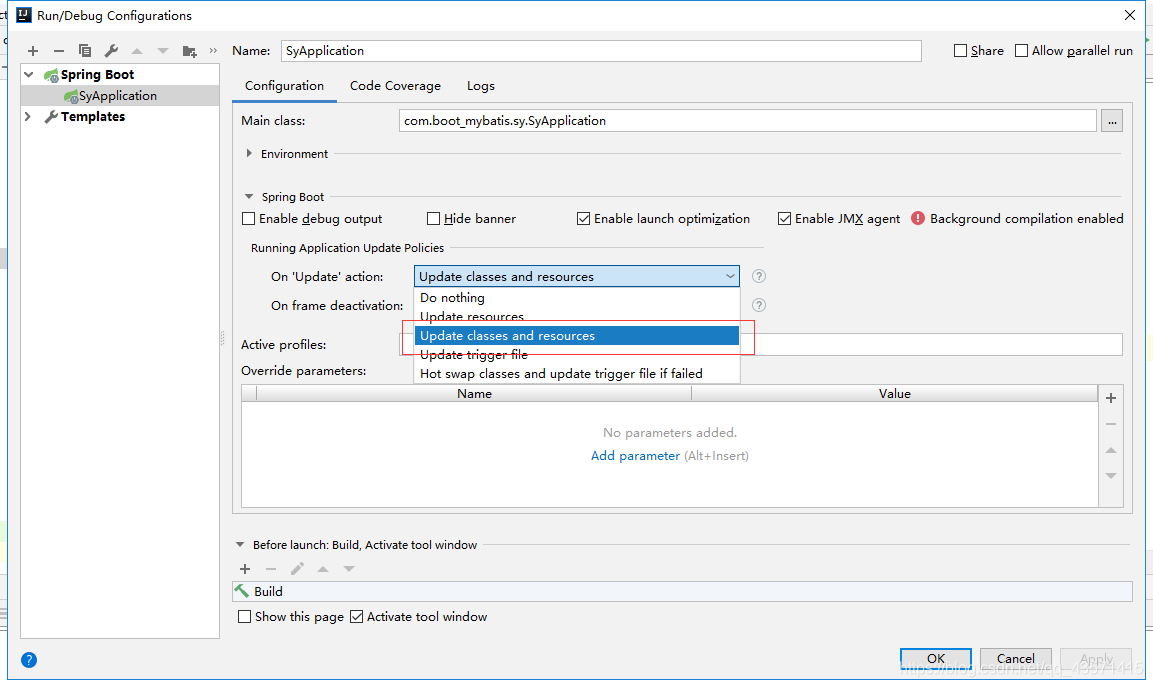The width and height of the screenshot is (1153, 687).
Task: Create new folder for configurations
Action: [189, 51]
